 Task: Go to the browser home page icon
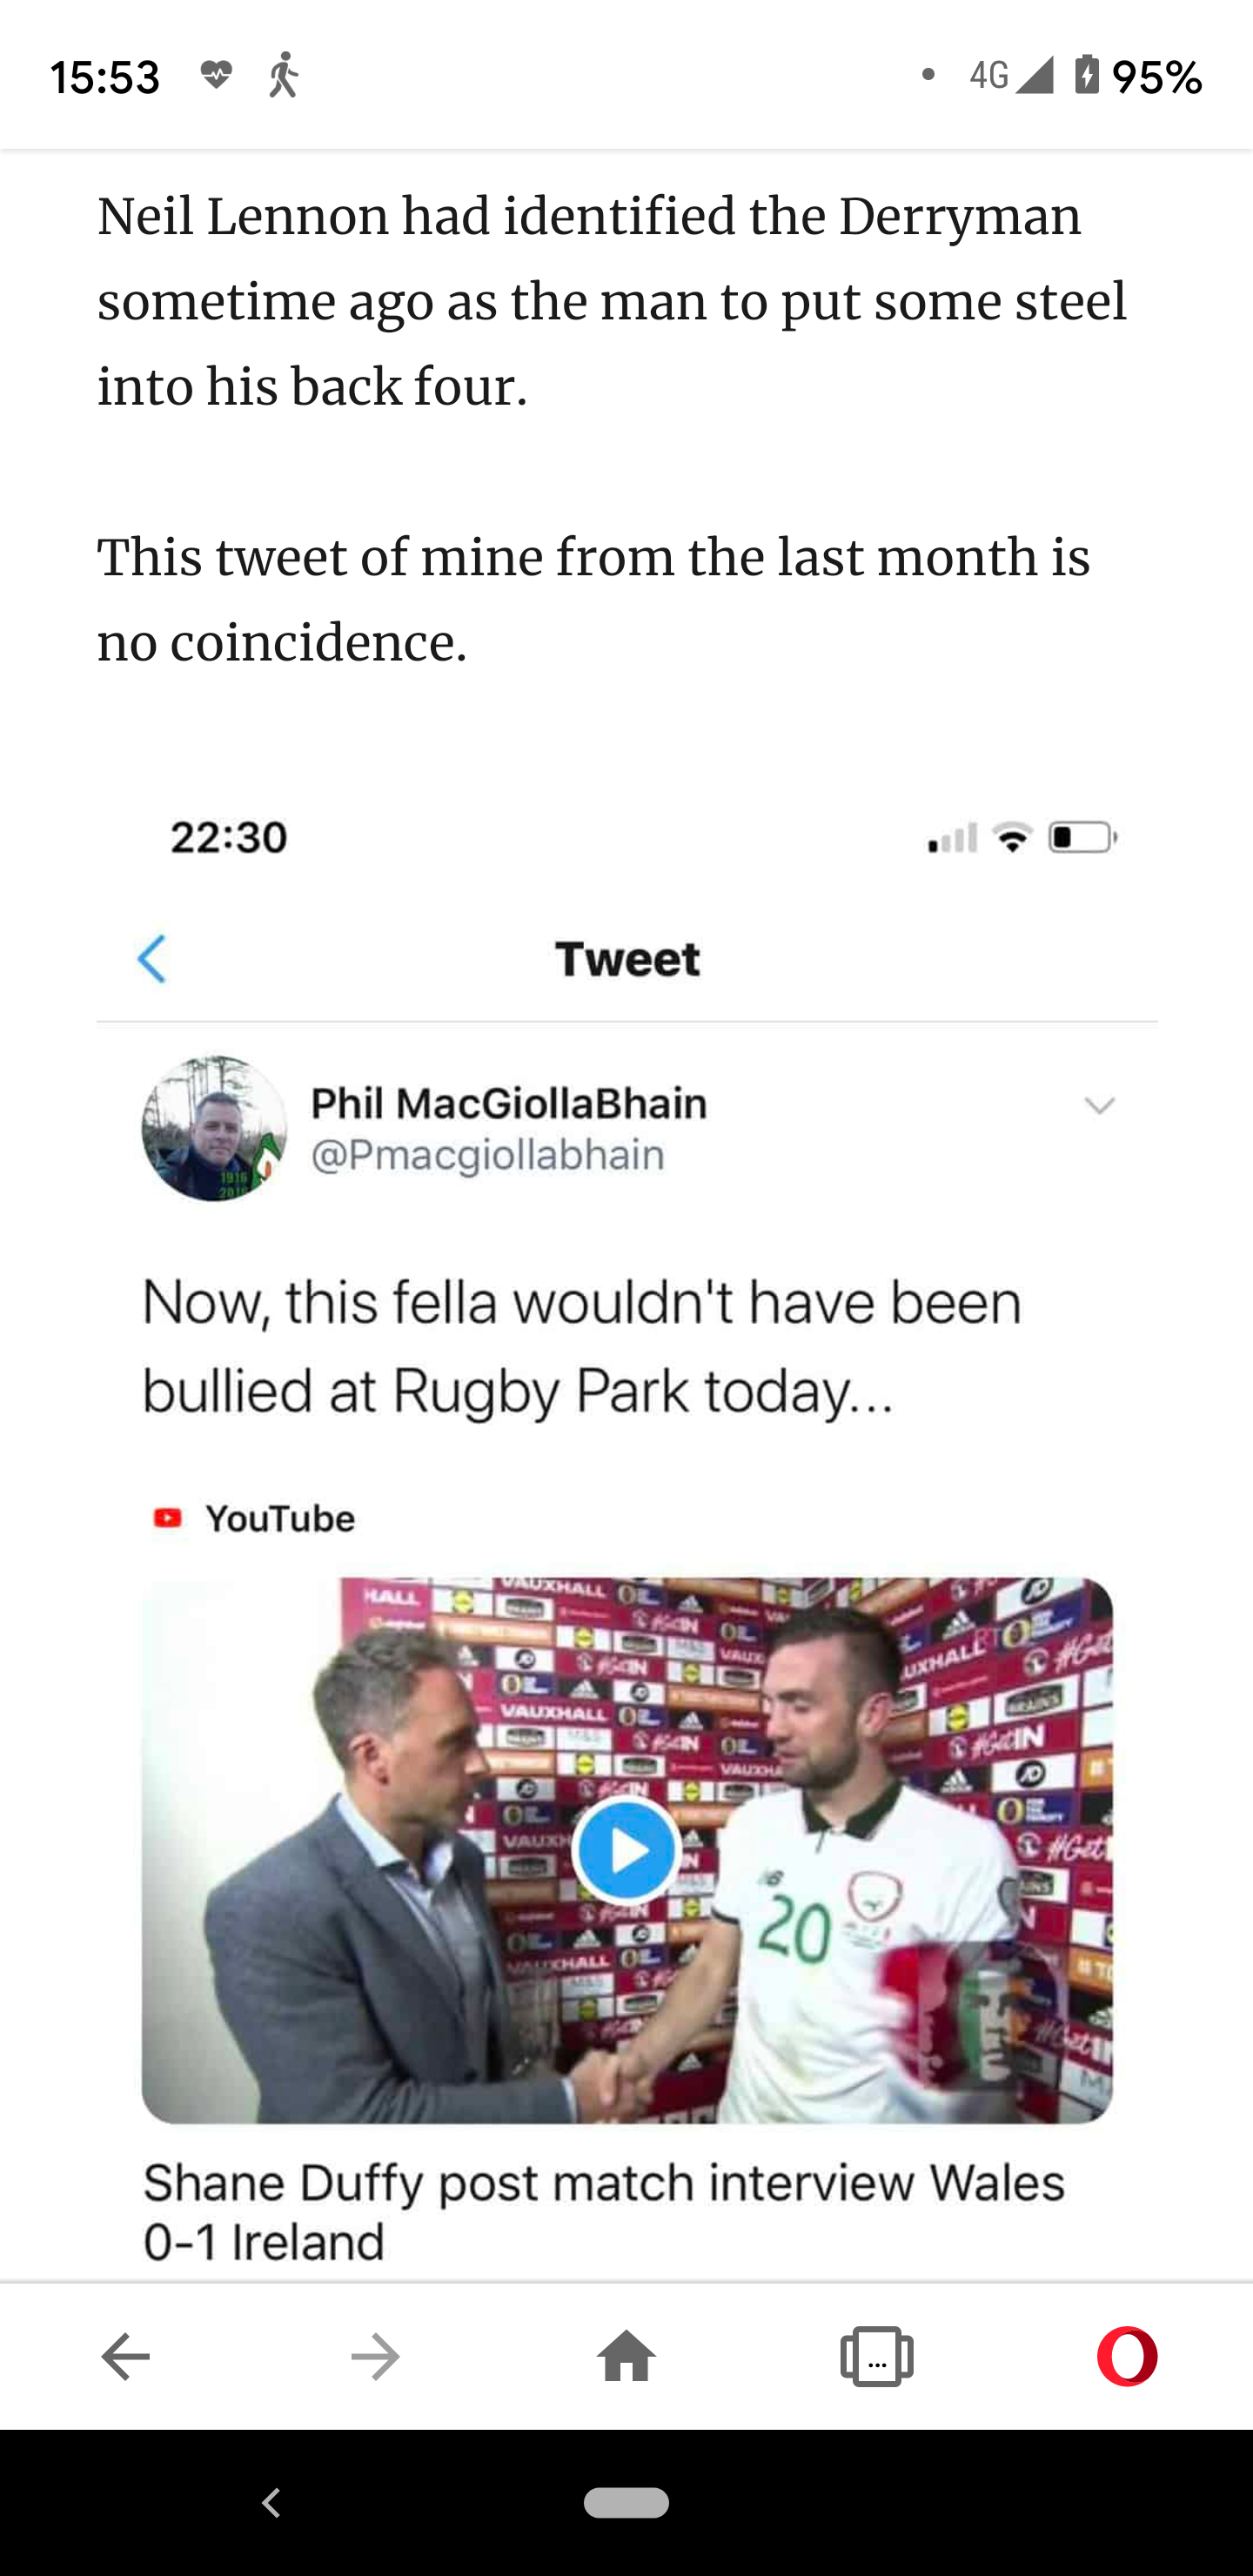point(626,2357)
